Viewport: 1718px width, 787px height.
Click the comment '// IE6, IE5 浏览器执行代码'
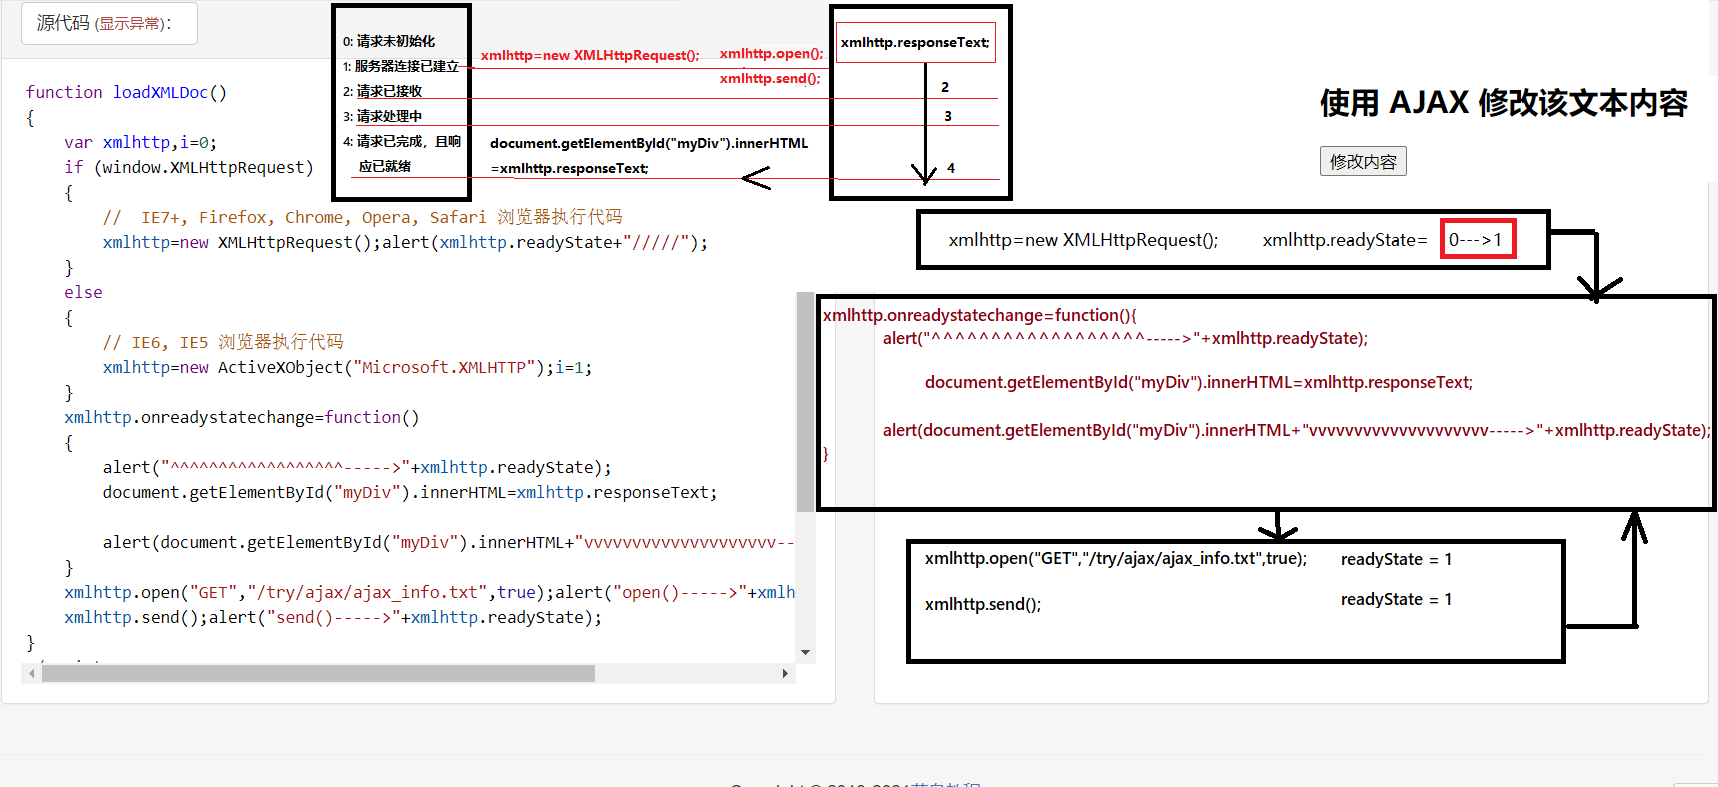point(222,342)
